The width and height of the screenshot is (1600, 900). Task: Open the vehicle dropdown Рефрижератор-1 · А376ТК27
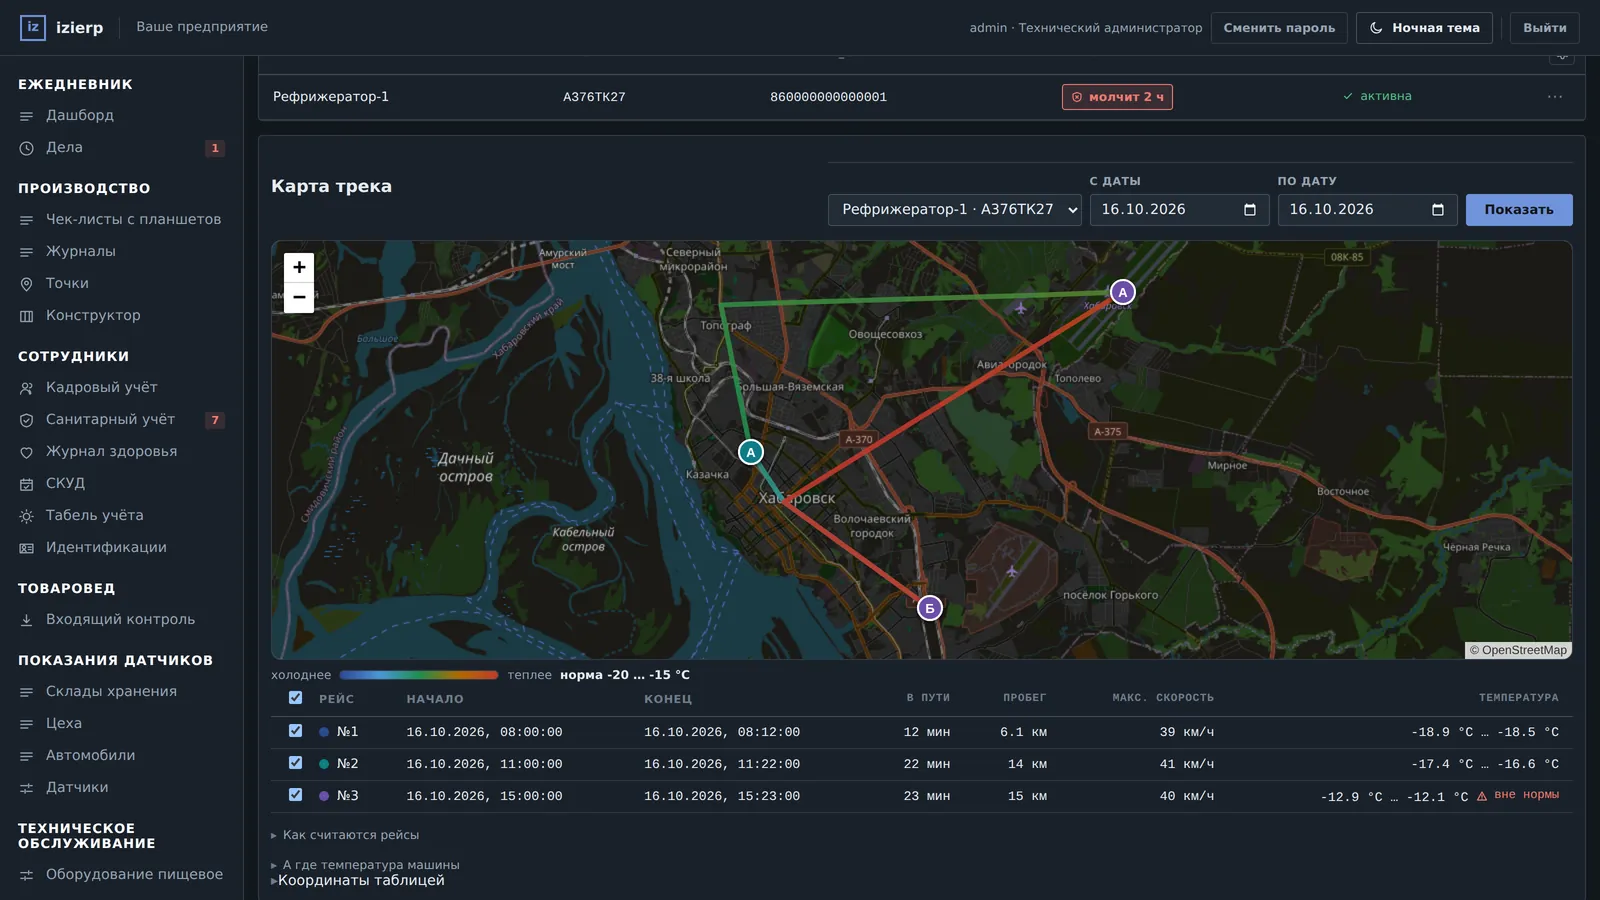coord(954,210)
